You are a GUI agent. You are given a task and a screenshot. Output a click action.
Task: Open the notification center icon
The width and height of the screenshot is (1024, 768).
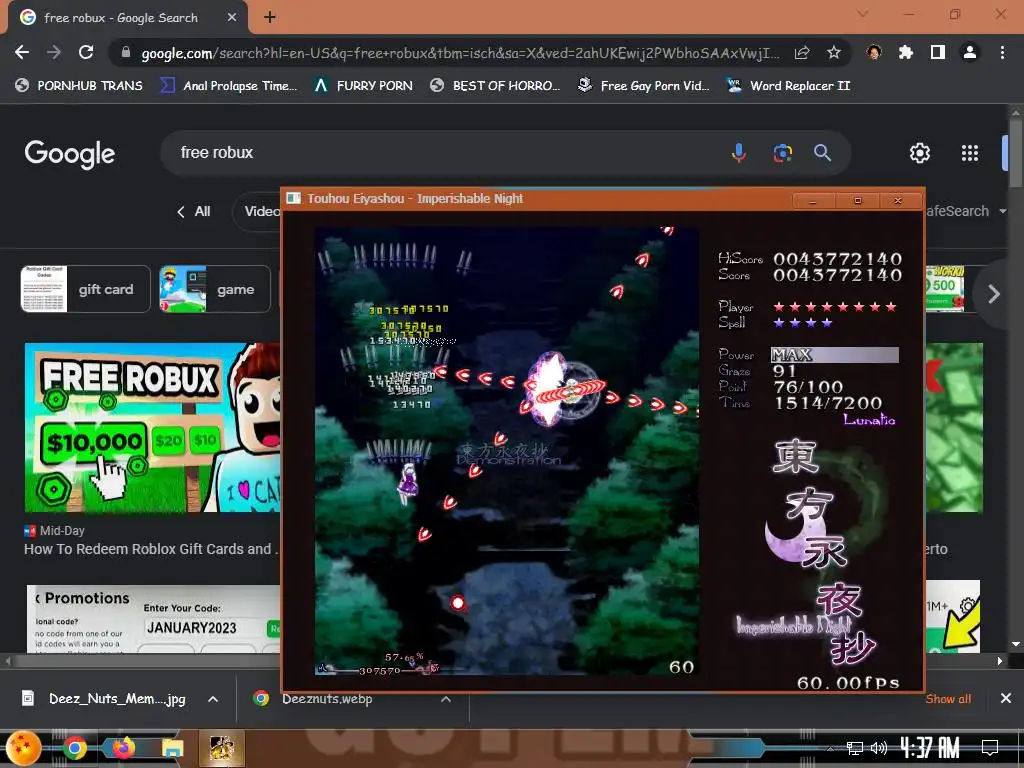[990, 747]
